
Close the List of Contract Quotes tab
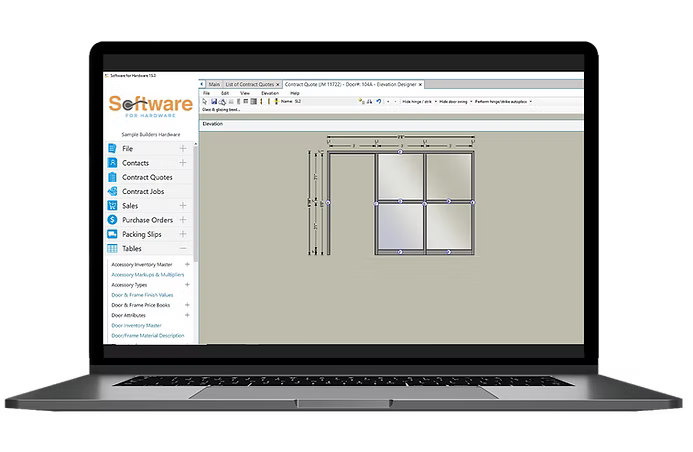[278, 84]
